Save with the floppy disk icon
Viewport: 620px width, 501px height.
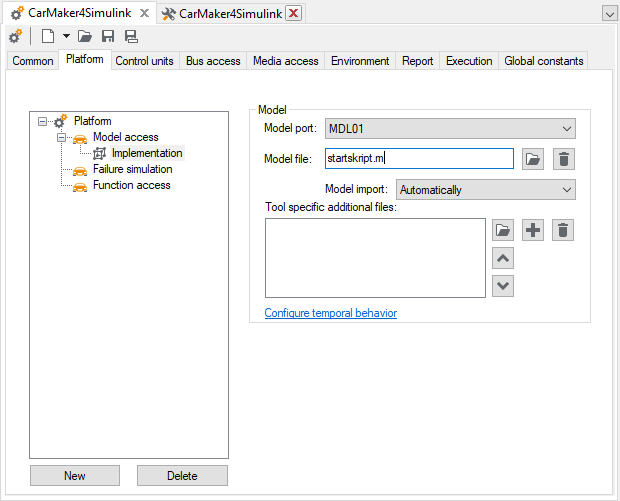108,36
